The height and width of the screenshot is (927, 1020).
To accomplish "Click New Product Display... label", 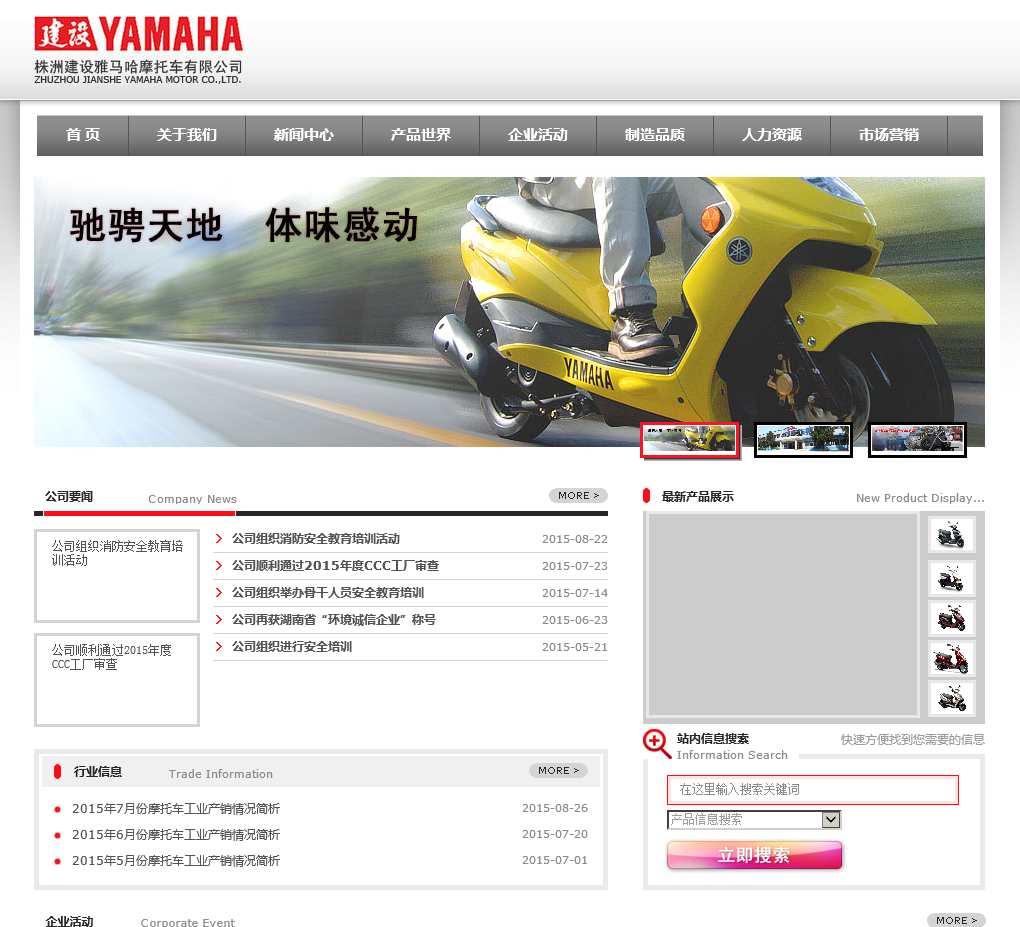I will 920,498.
